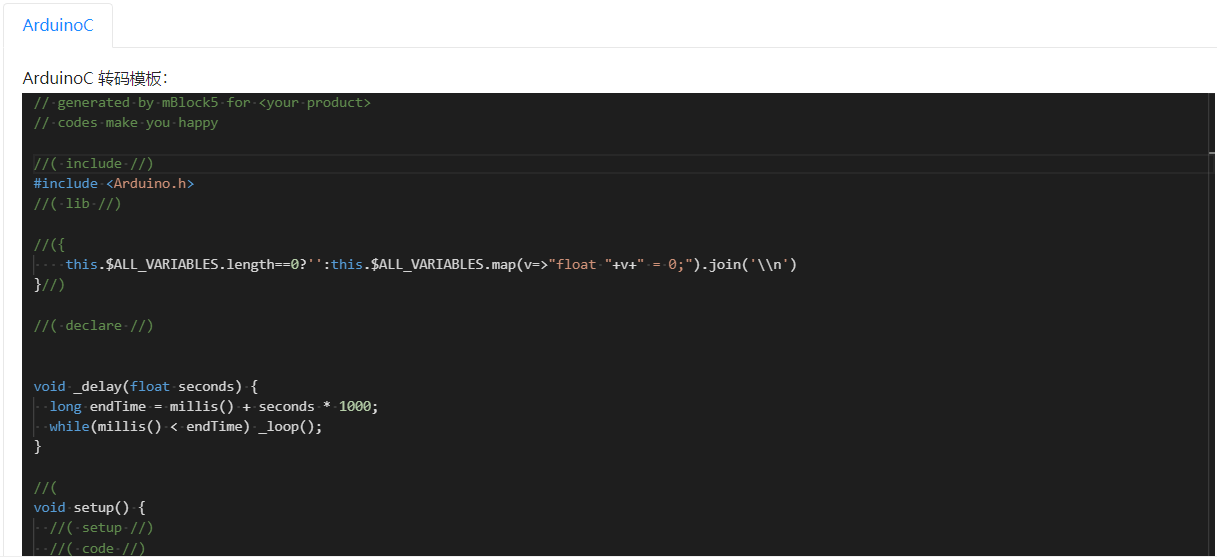Click the '// generated by mBlock5' comment line
The height and width of the screenshot is (560, 1217).
202,102
